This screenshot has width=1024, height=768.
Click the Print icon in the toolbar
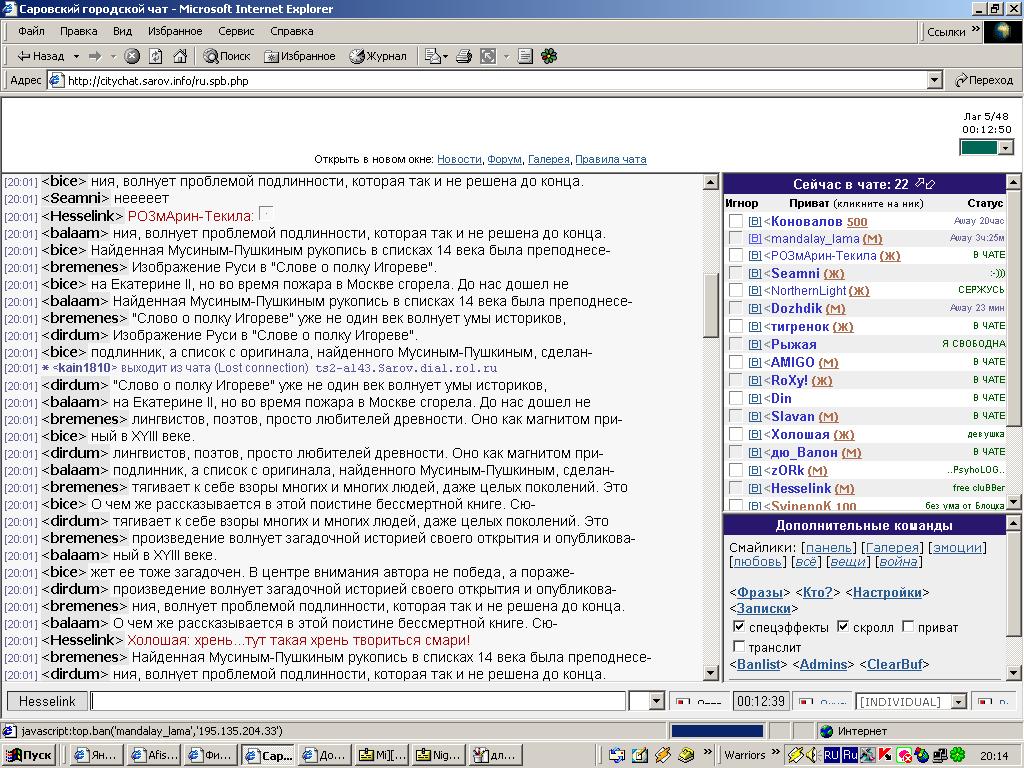pyautogui.click(x=464, y=56)
